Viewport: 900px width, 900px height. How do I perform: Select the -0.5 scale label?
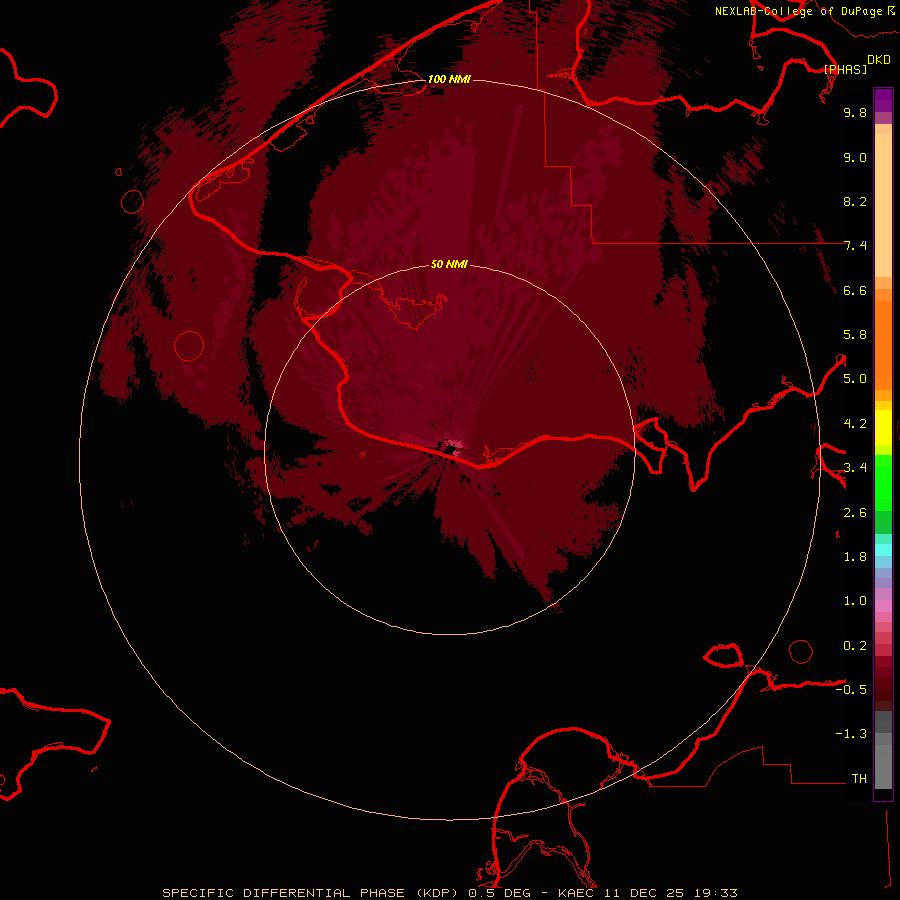(x=851, y=690)
